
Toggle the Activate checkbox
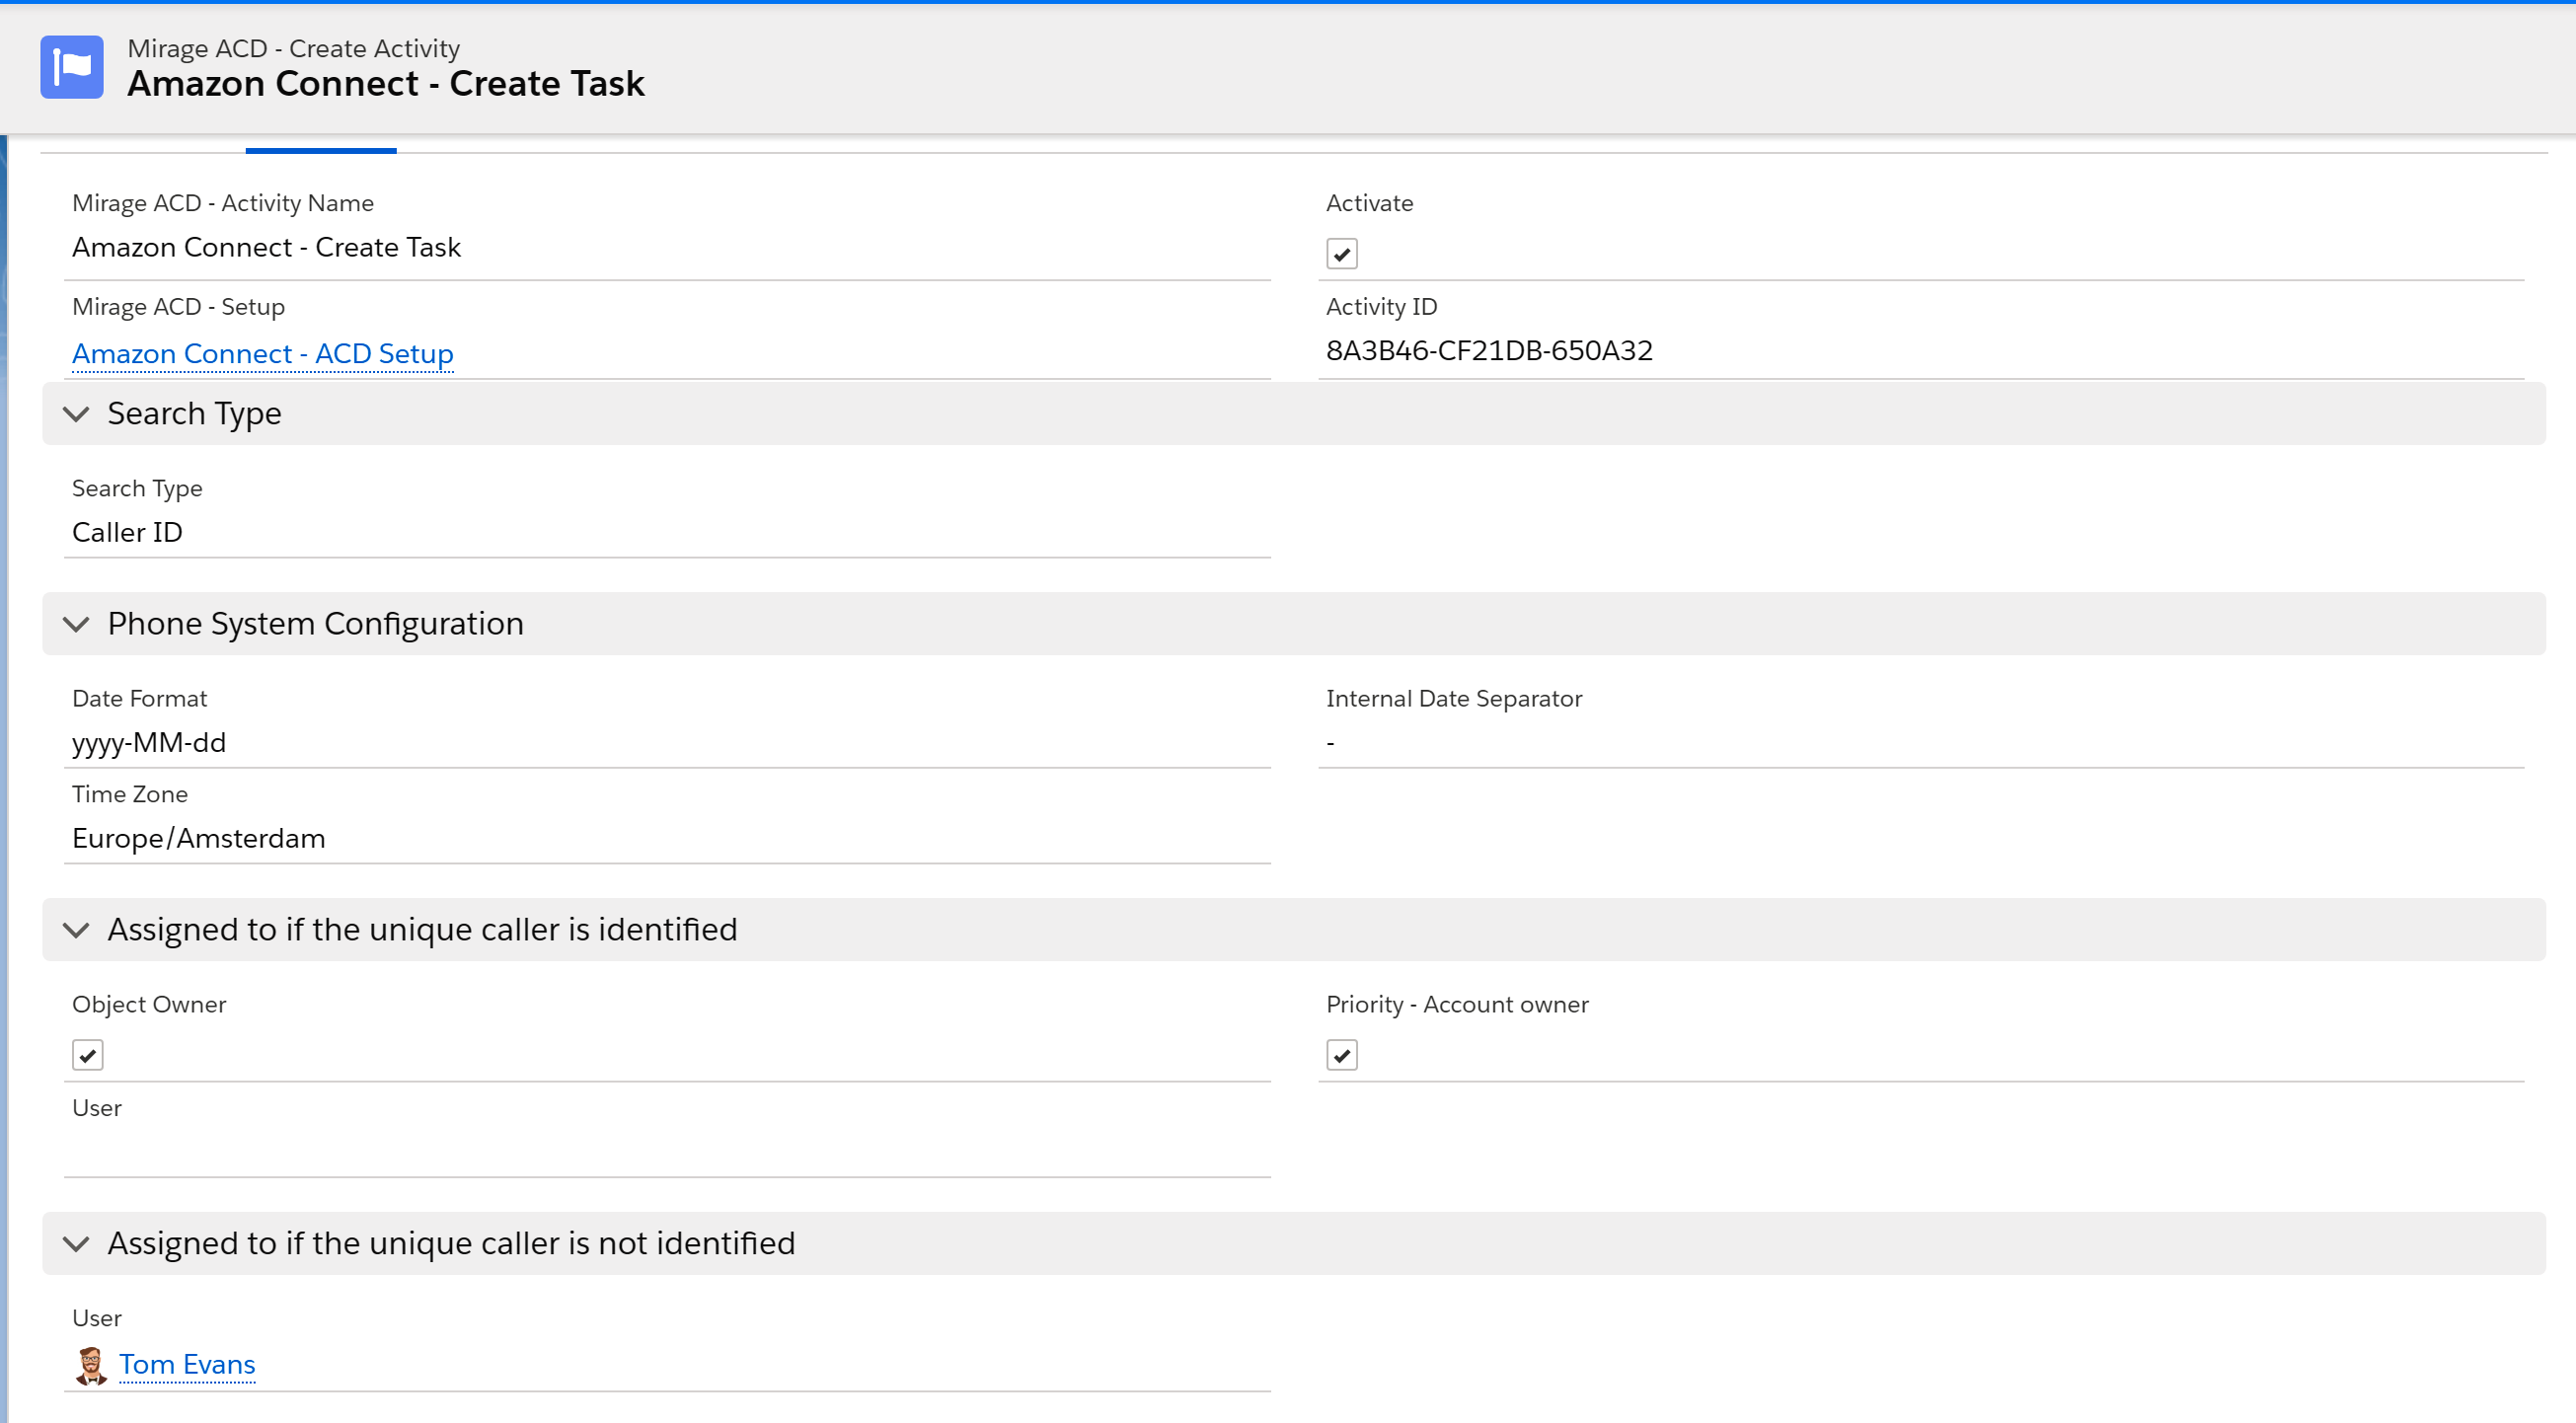1342,254
